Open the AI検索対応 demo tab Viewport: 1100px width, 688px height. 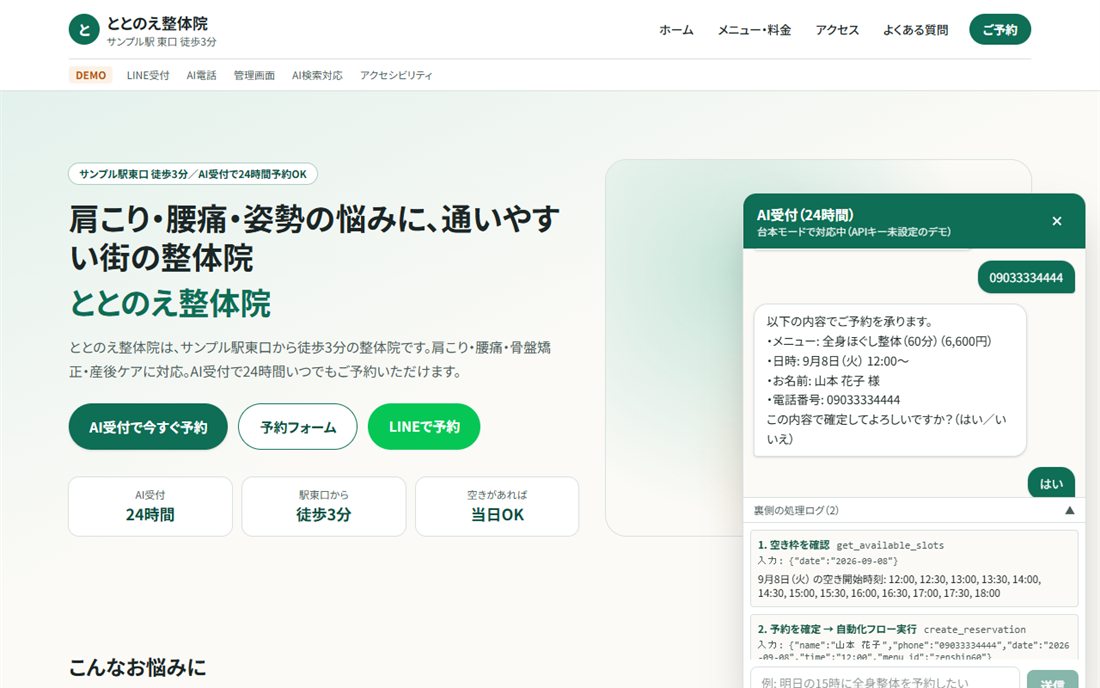click(x=317, y=75)
